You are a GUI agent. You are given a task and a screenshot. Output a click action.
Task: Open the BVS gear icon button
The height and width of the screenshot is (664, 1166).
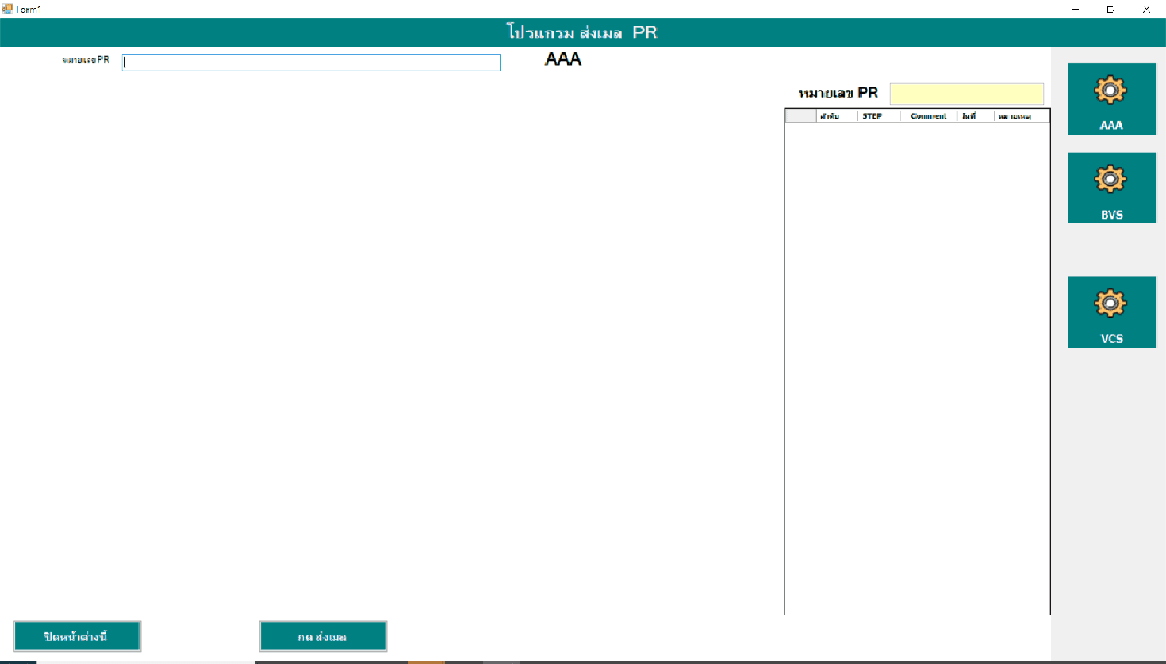1111,187
